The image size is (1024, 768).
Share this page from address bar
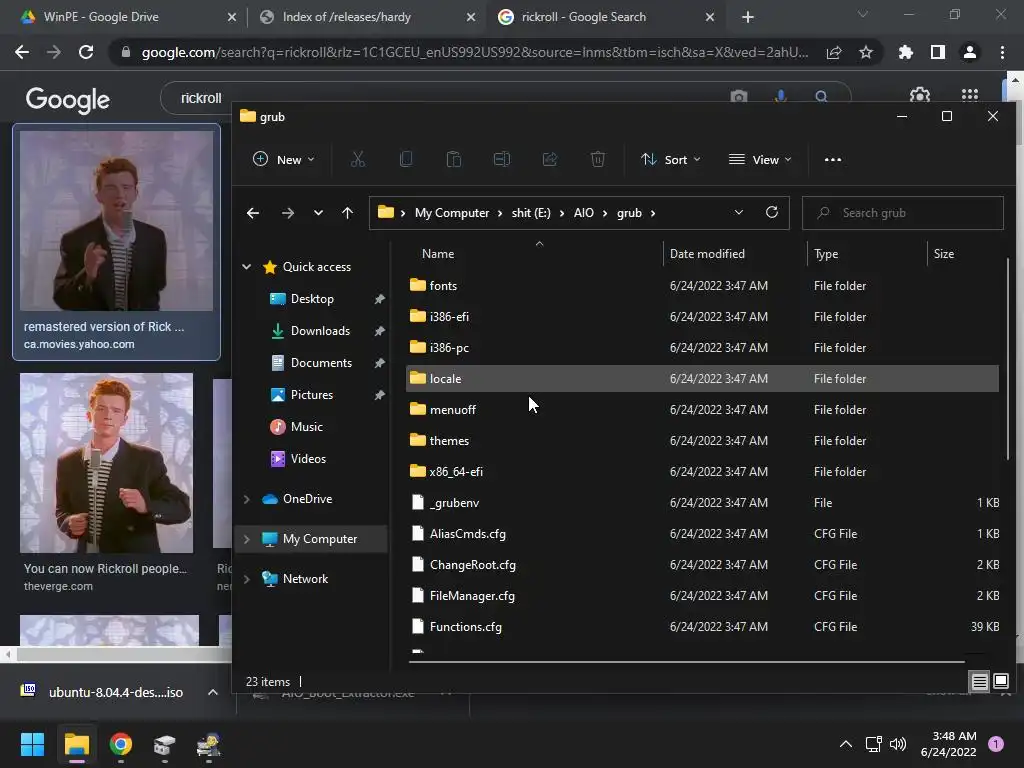point(834,52)
